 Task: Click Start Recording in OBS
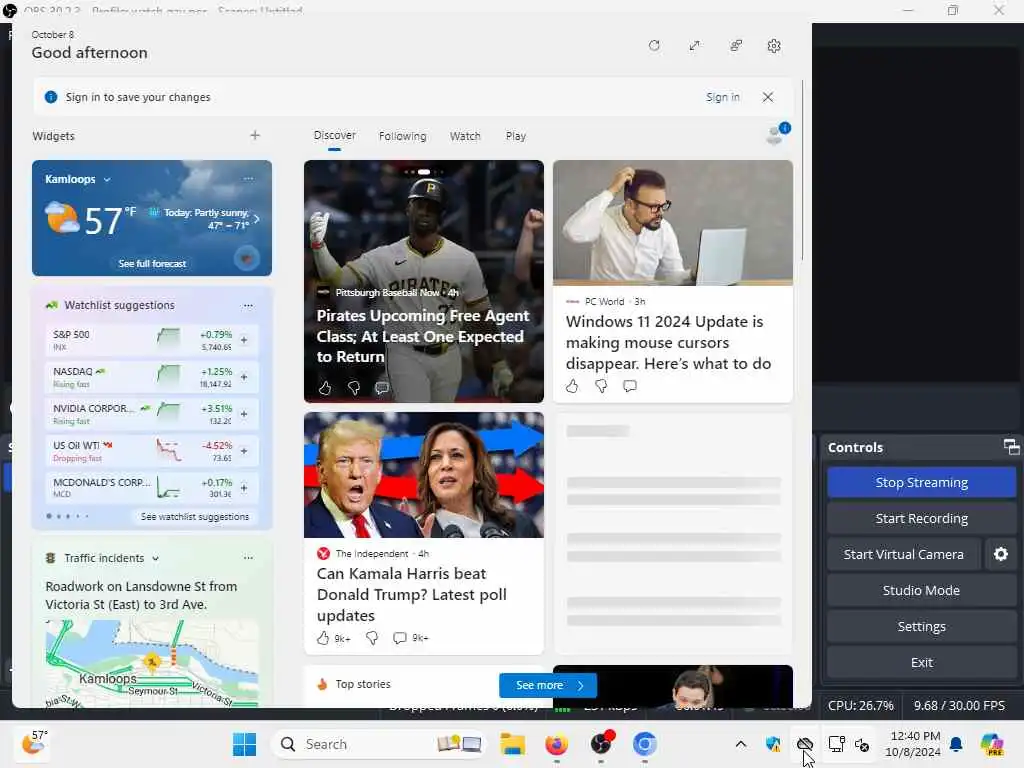tap(921, 519)
